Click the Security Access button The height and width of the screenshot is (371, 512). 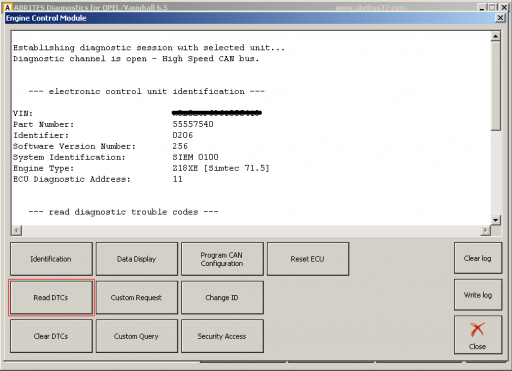click(222, 336)
